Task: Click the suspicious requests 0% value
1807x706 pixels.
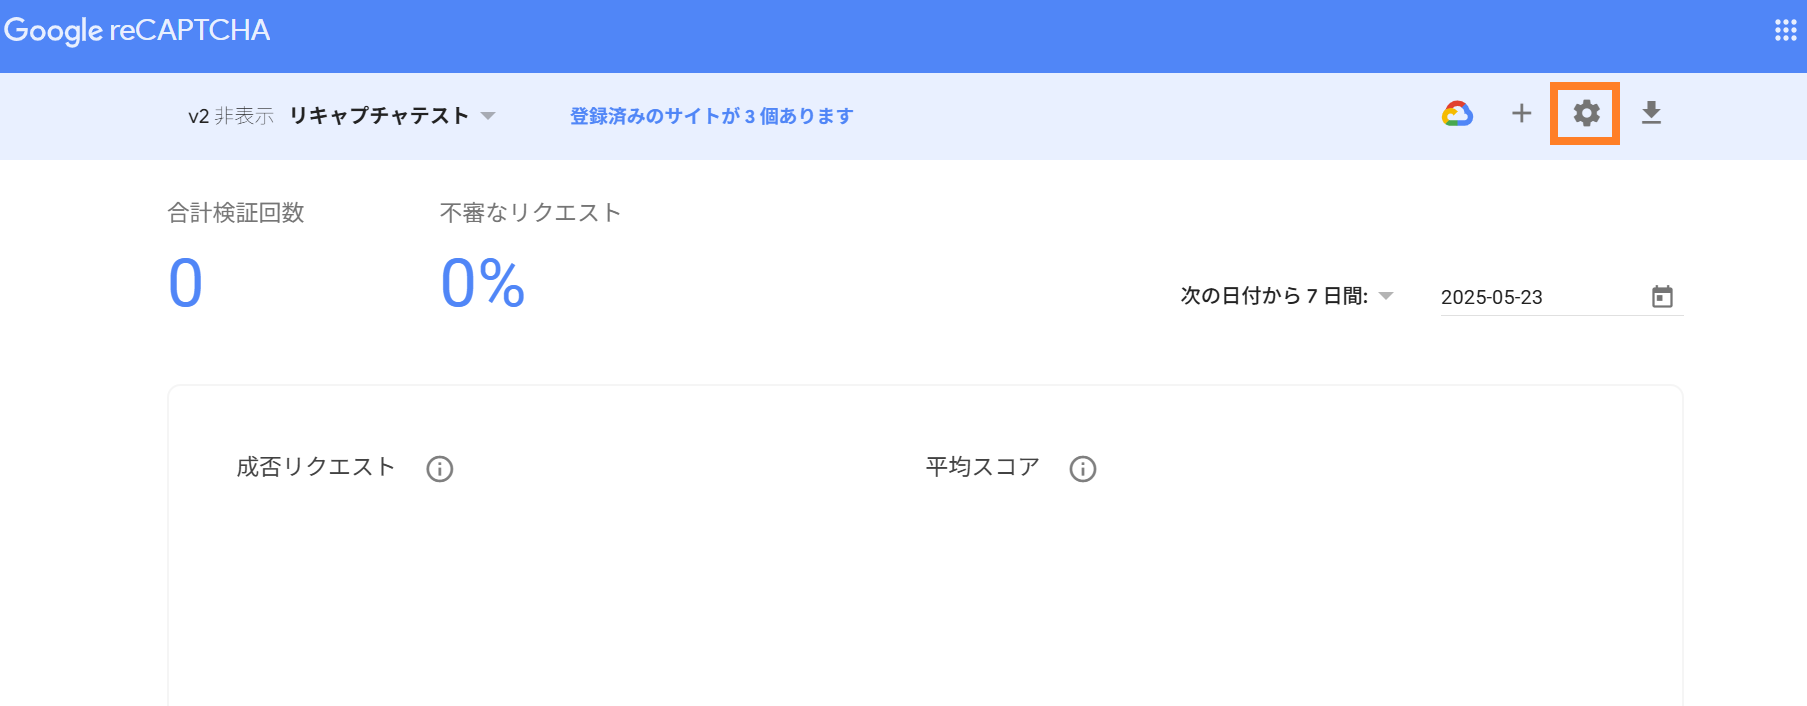Action: click(x=482, y=283)
